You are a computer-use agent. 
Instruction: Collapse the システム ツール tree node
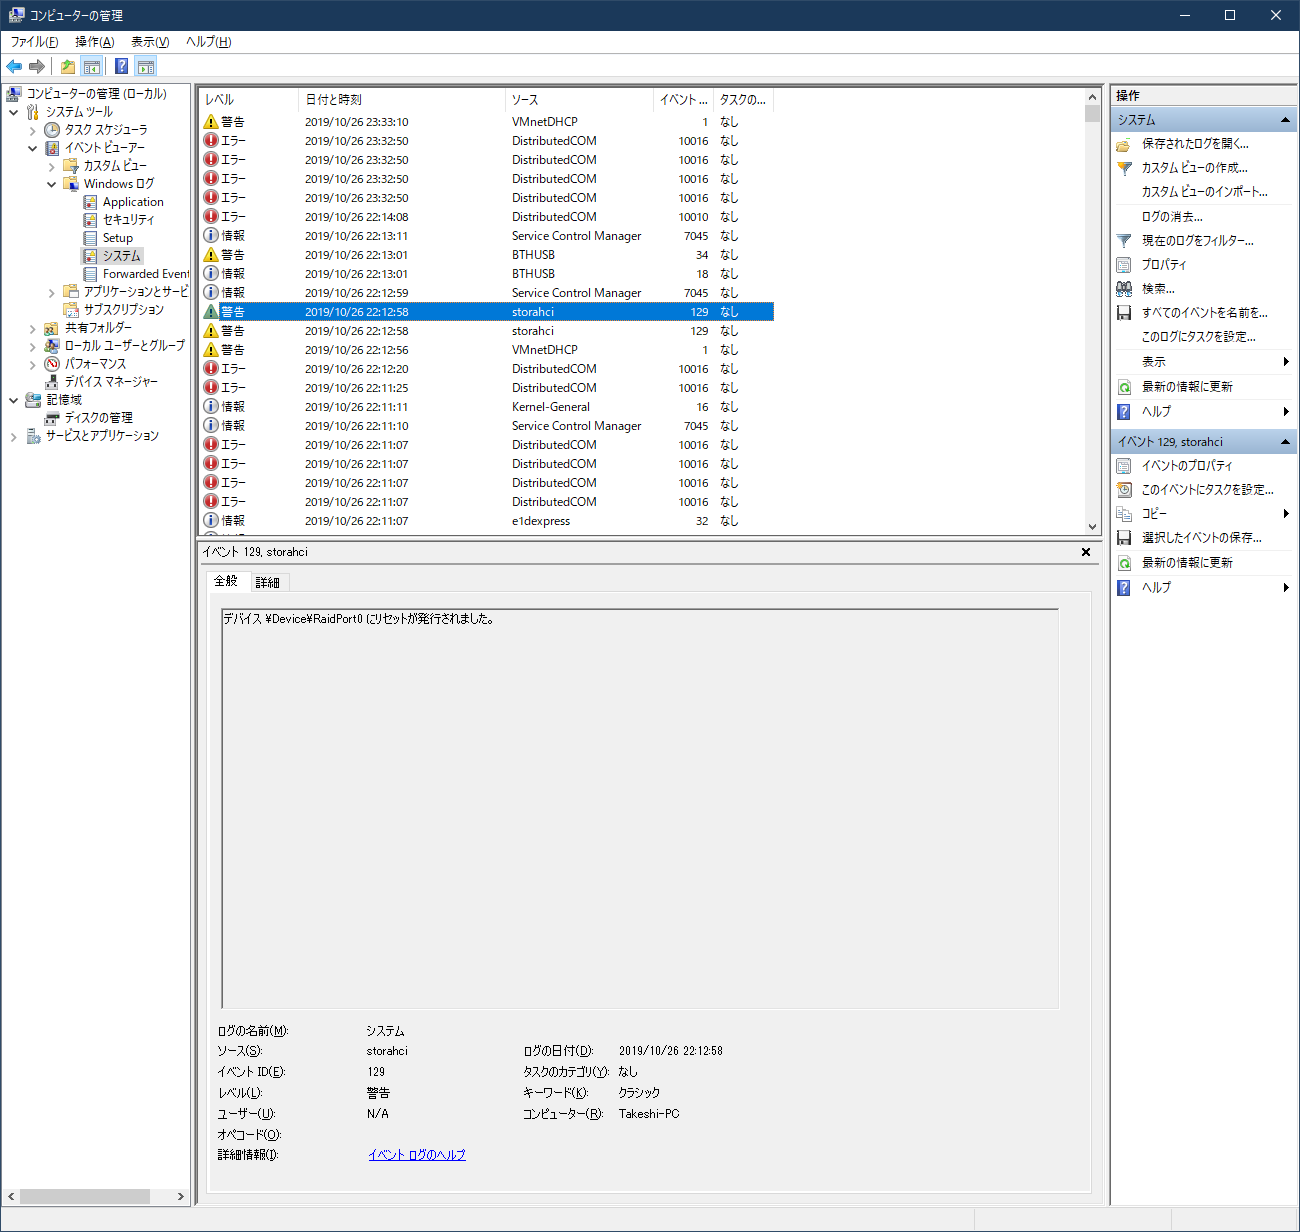(14, 112)
